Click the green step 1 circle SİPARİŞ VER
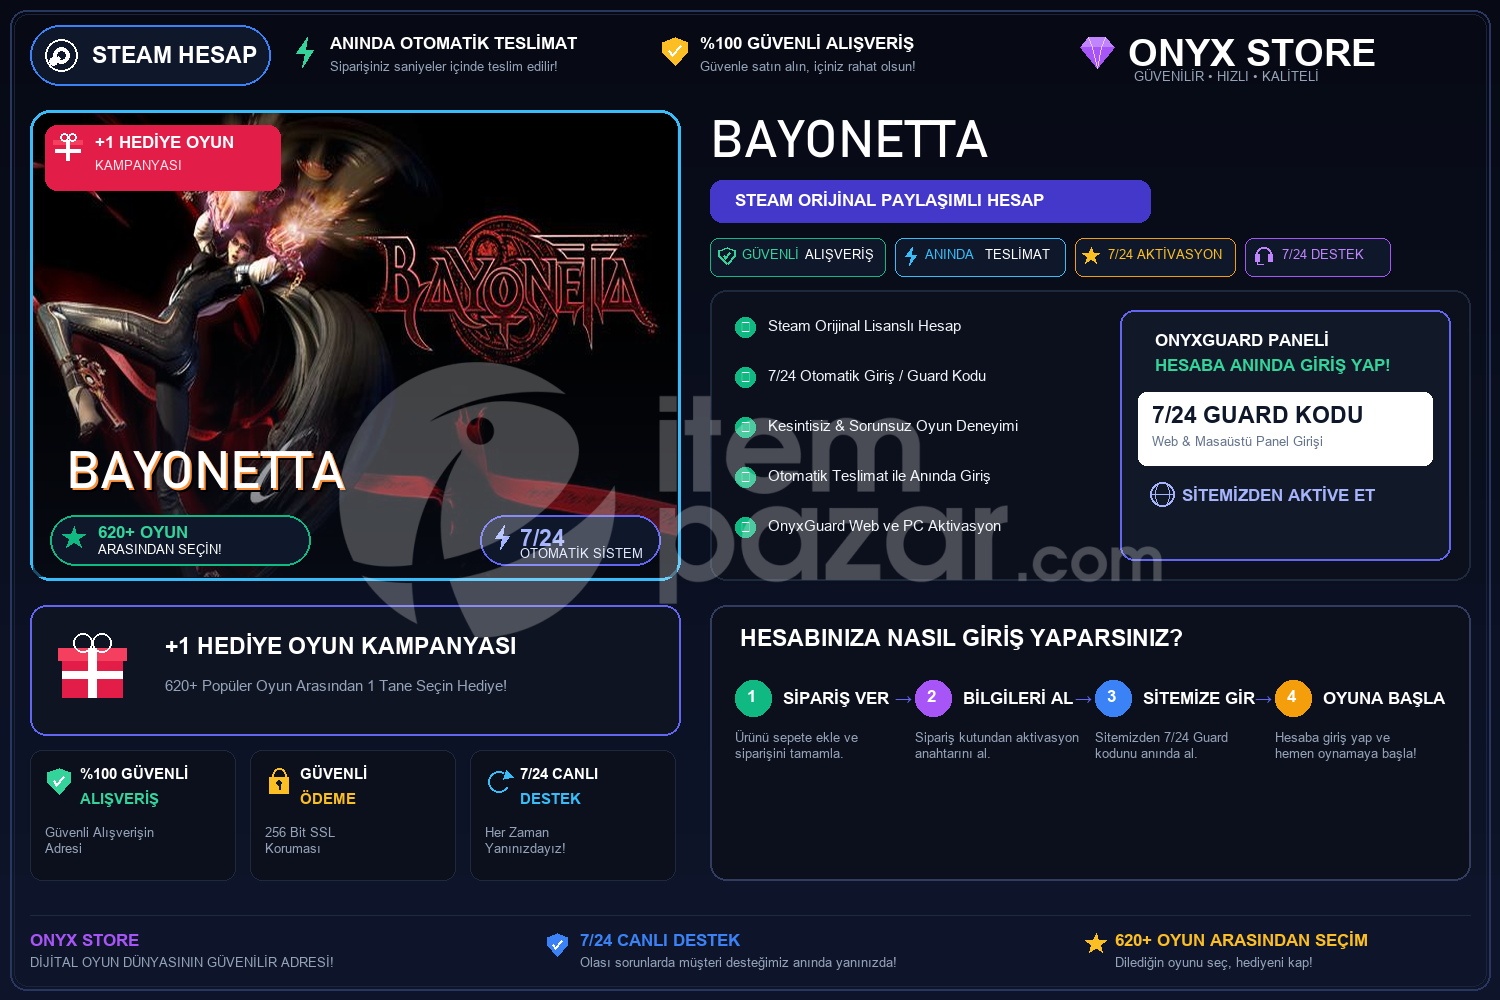The image size is (1500, 1000). coord(753,698)
